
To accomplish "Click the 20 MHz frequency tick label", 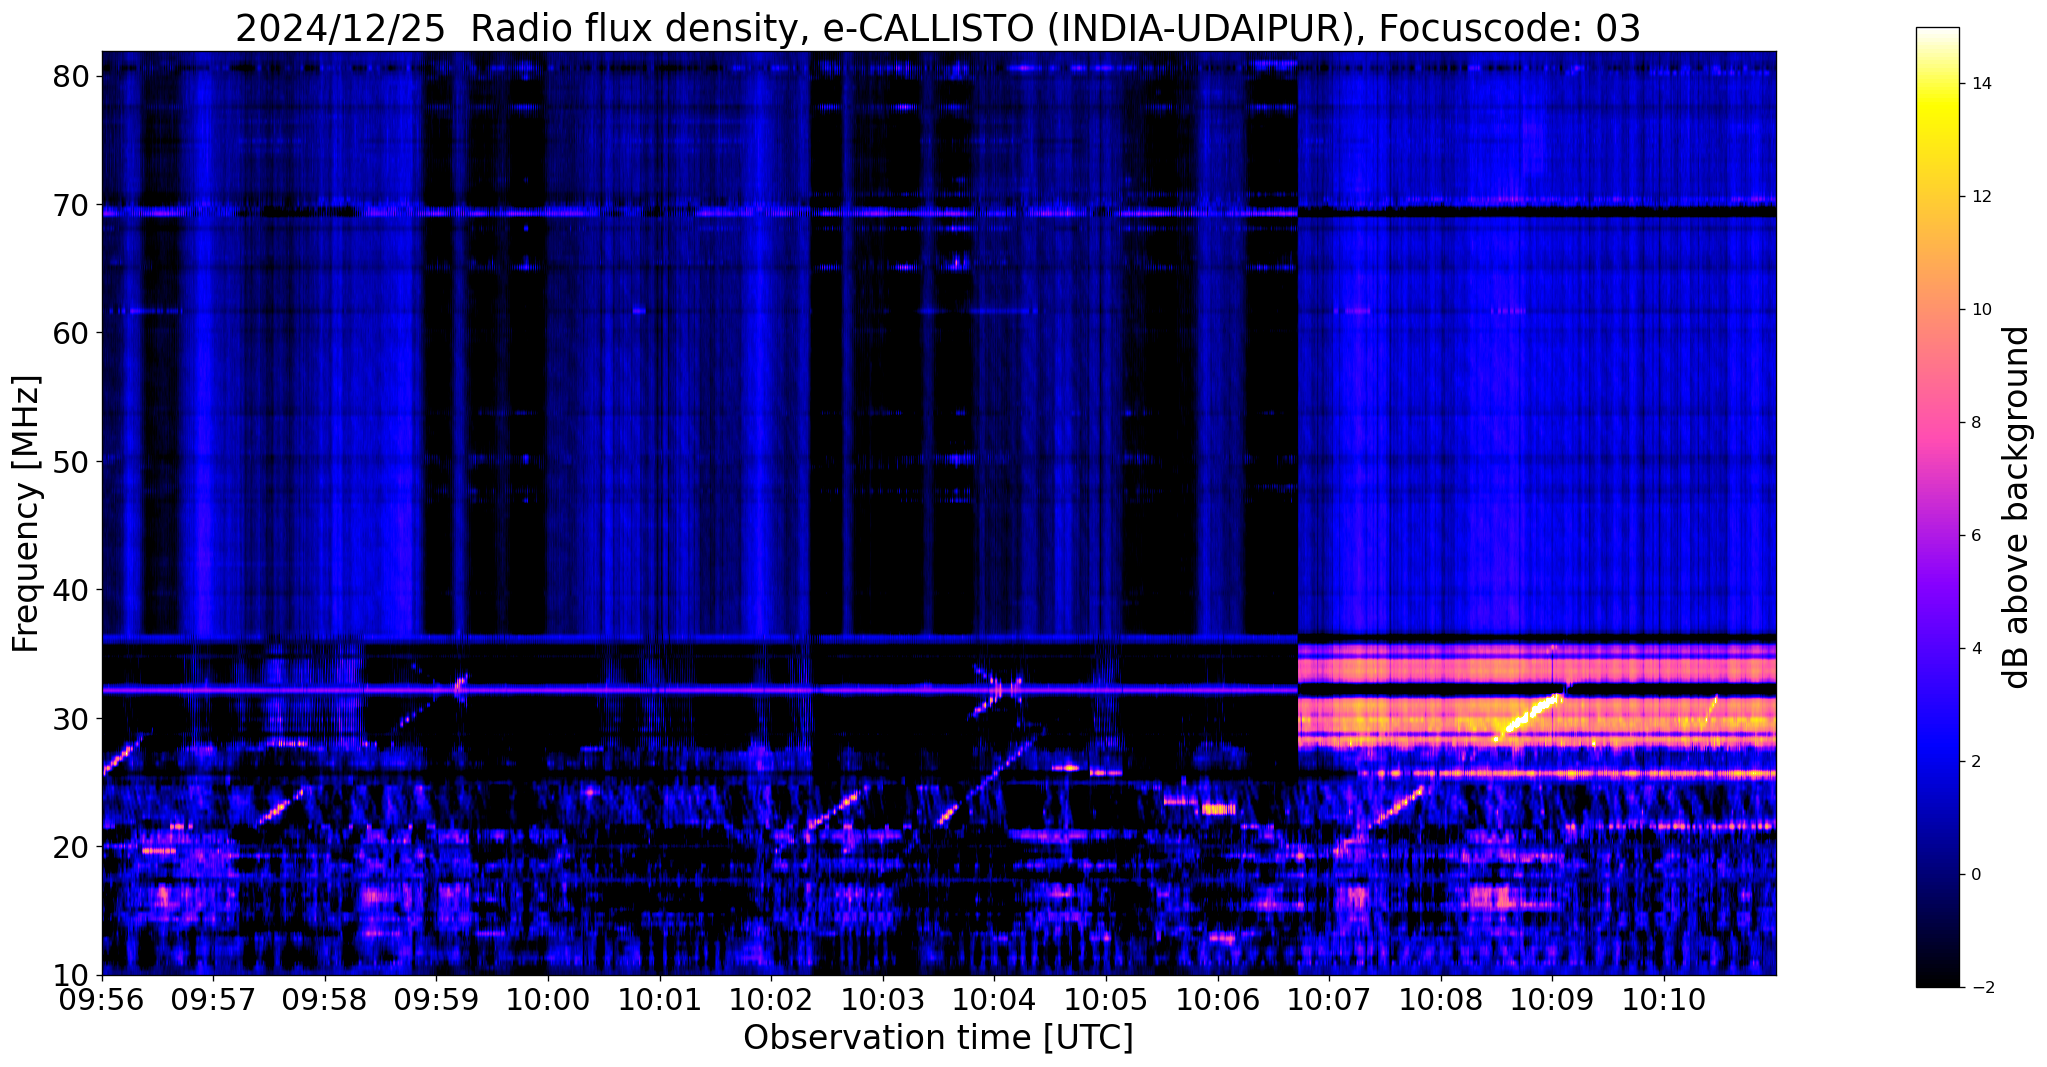I will coord(72,847).
